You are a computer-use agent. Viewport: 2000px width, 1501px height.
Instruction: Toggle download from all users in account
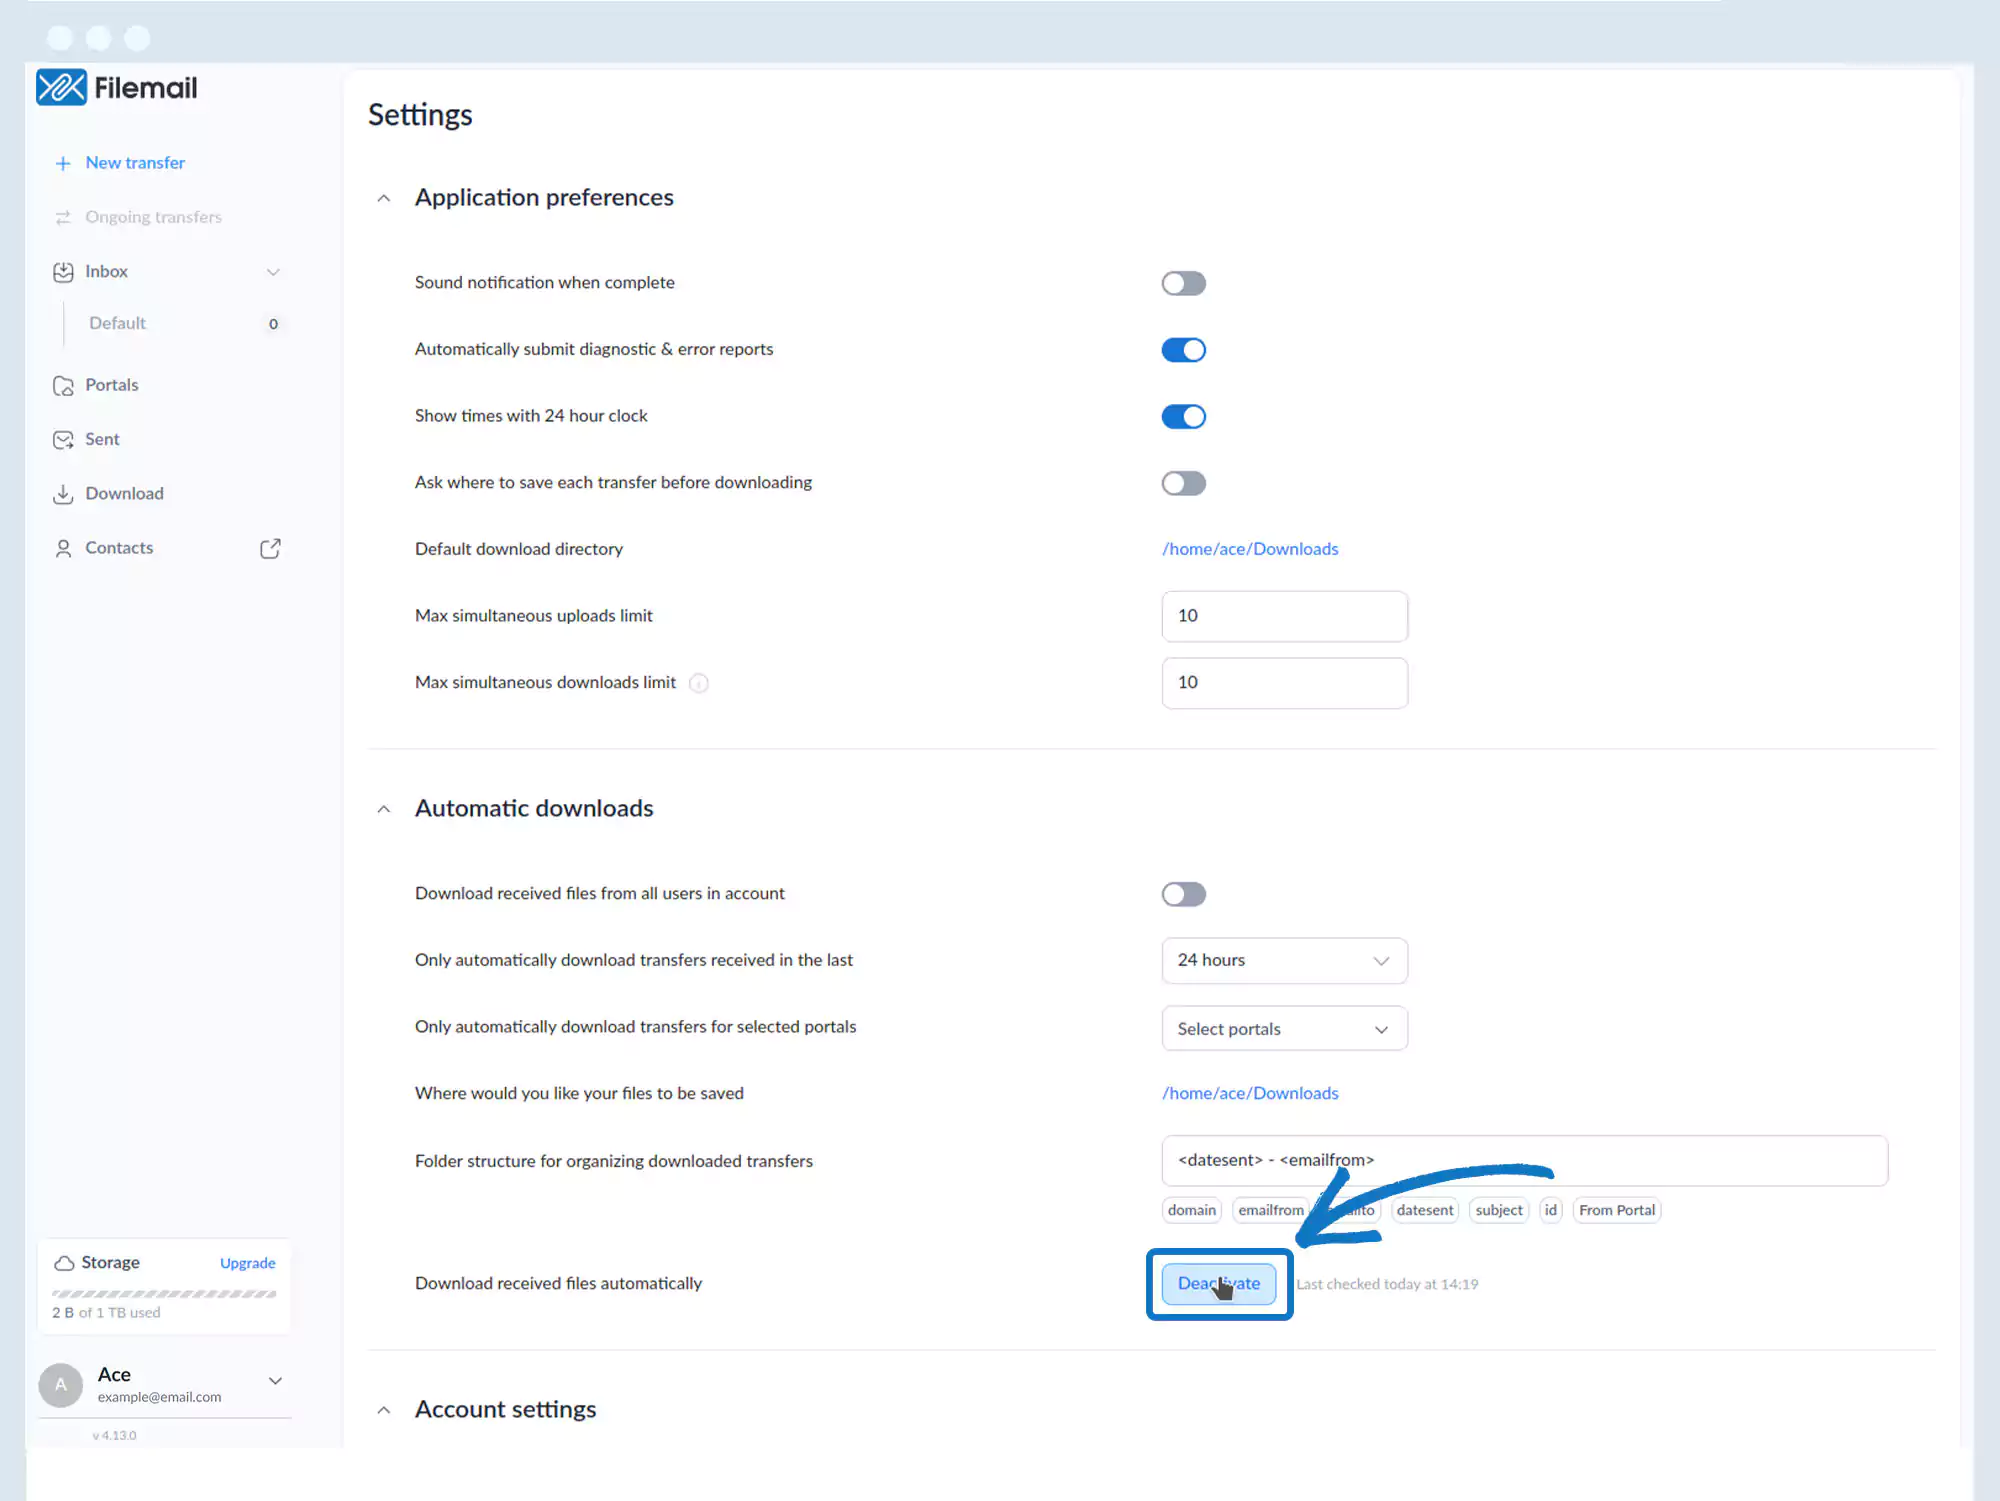(1183, 894)
